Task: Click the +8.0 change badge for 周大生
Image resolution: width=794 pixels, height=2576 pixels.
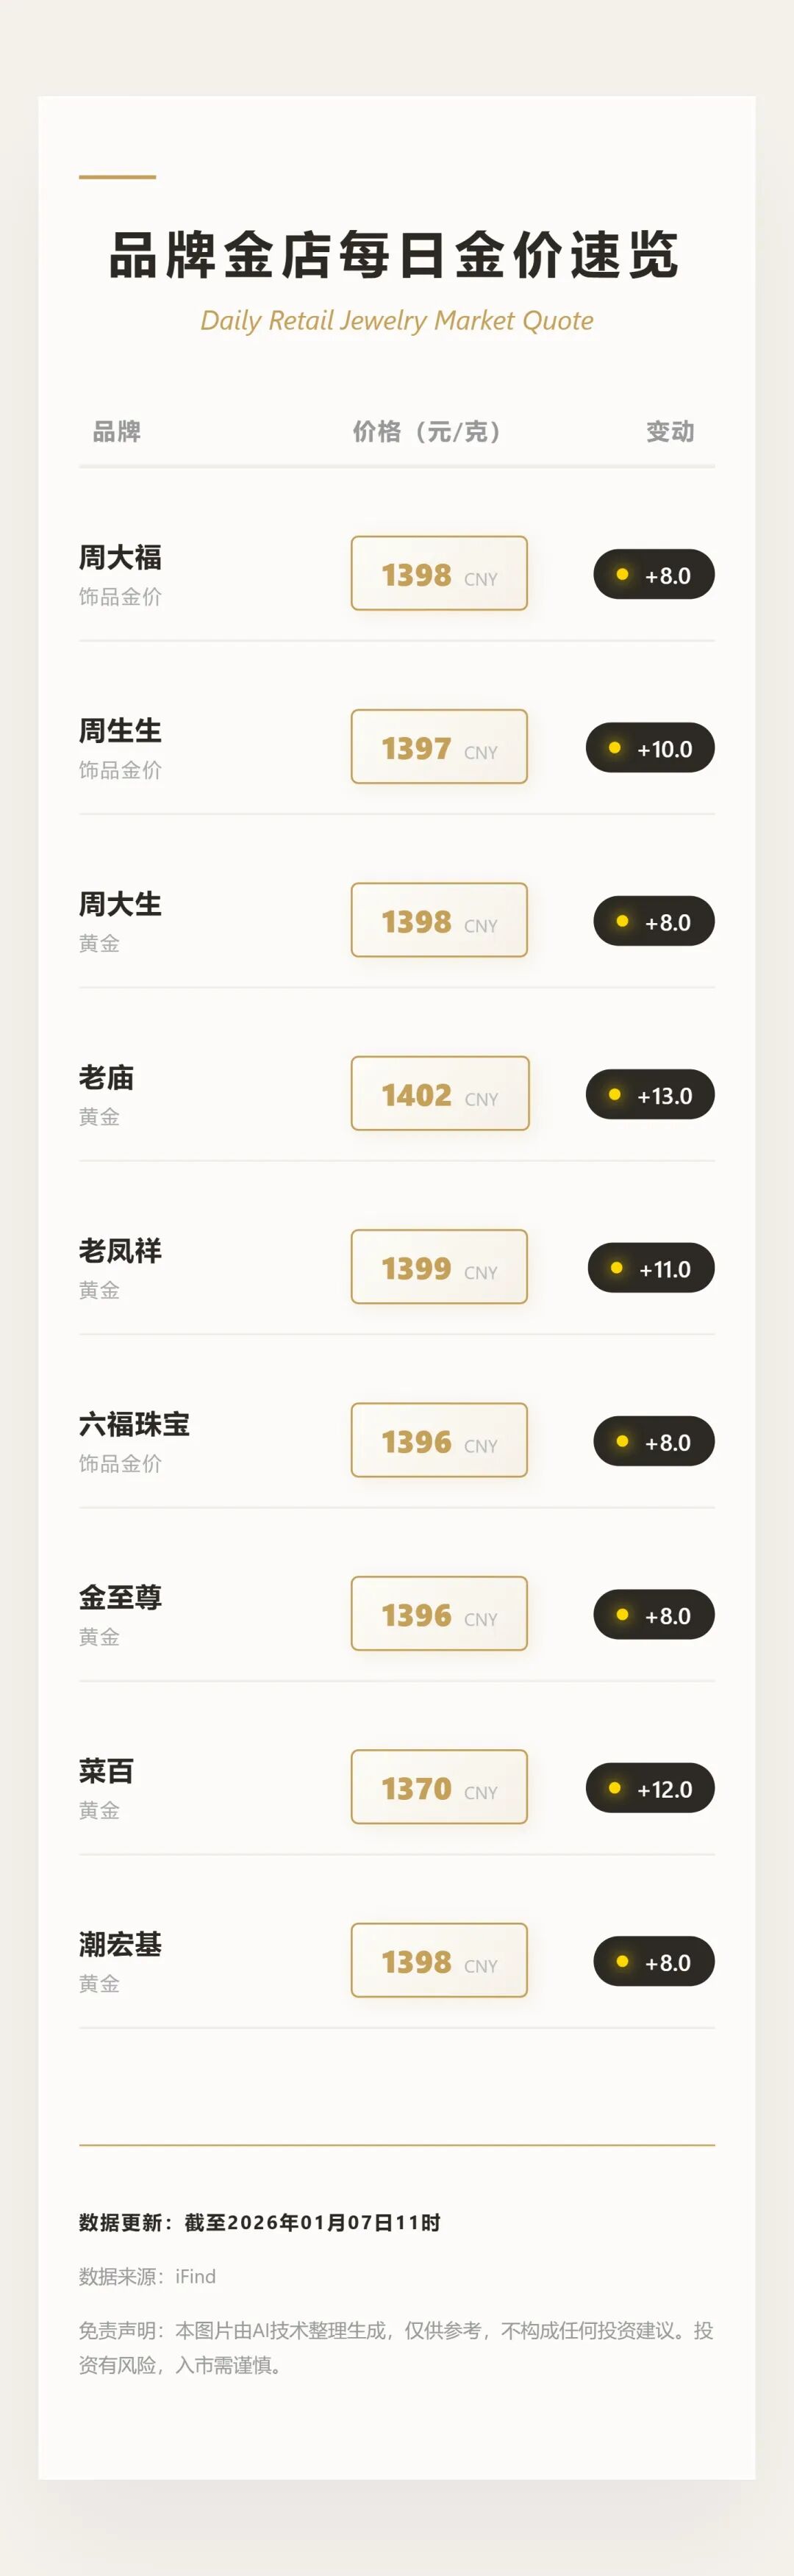Action: [654, 921]
